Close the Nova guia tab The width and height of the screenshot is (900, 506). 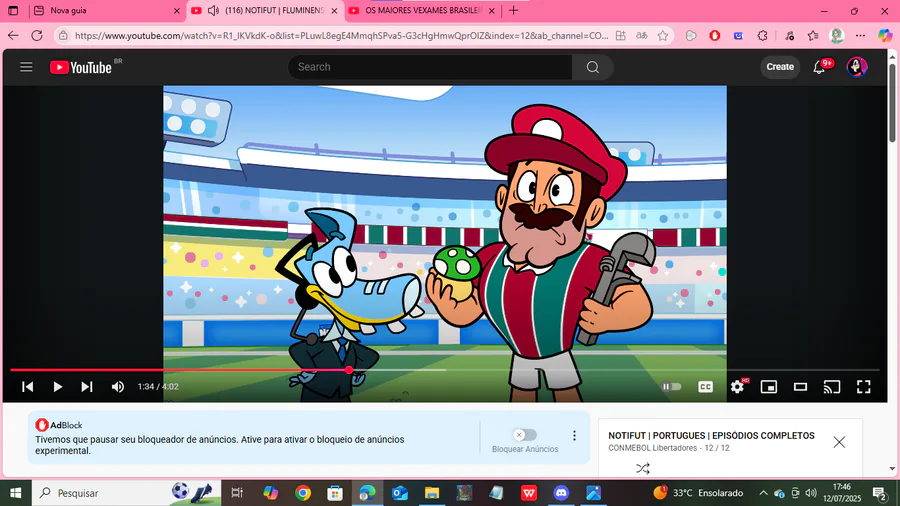177,11
